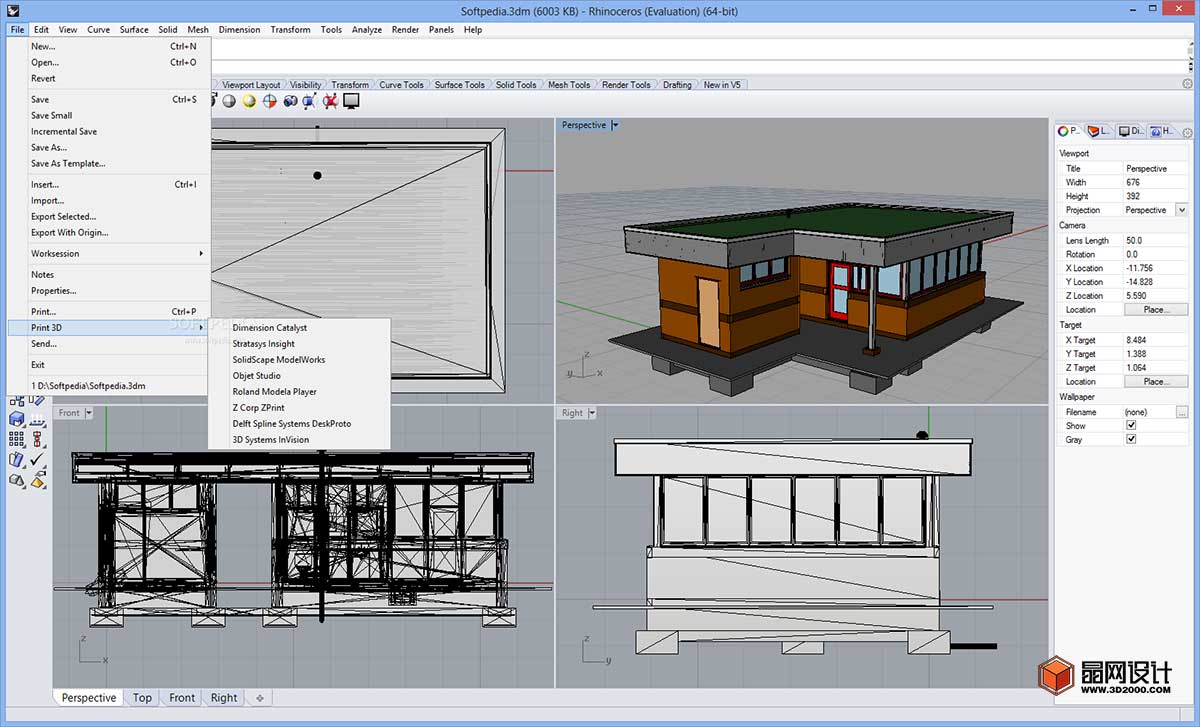Screen dimensions: 1200x727
Task: Click the array grid icon in left toolbar
Action: tap(17, 439)
